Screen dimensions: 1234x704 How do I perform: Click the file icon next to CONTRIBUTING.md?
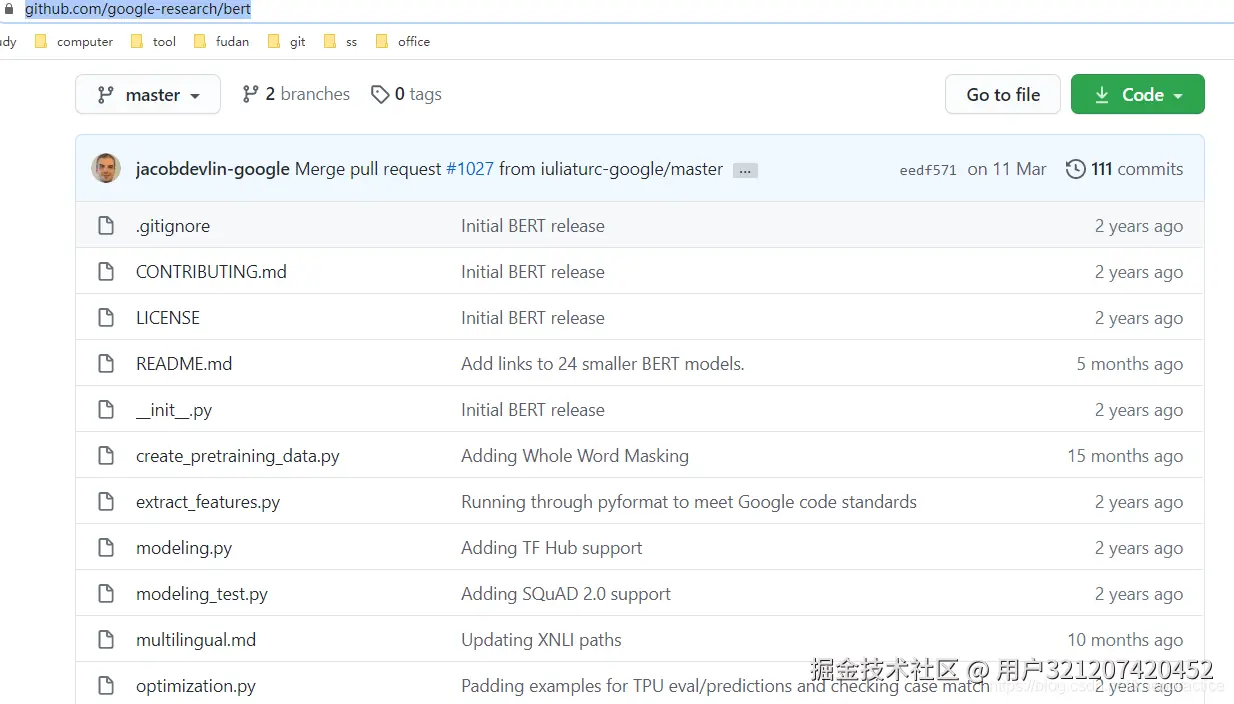(106, 272)
